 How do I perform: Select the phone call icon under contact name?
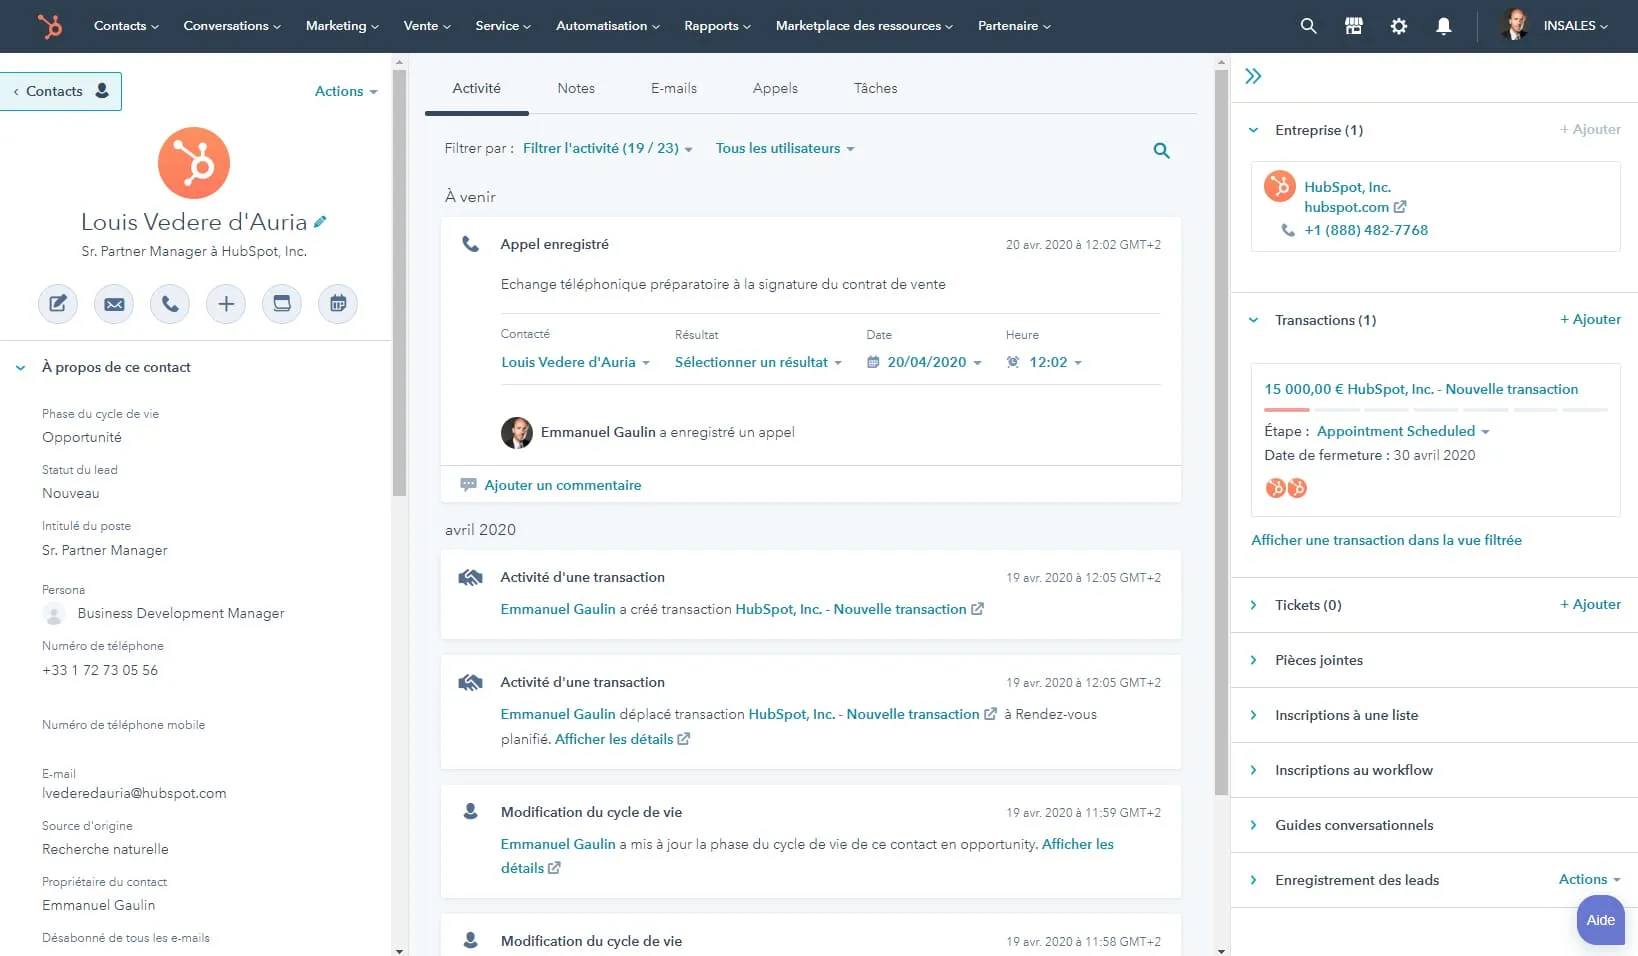coord(169,304)
